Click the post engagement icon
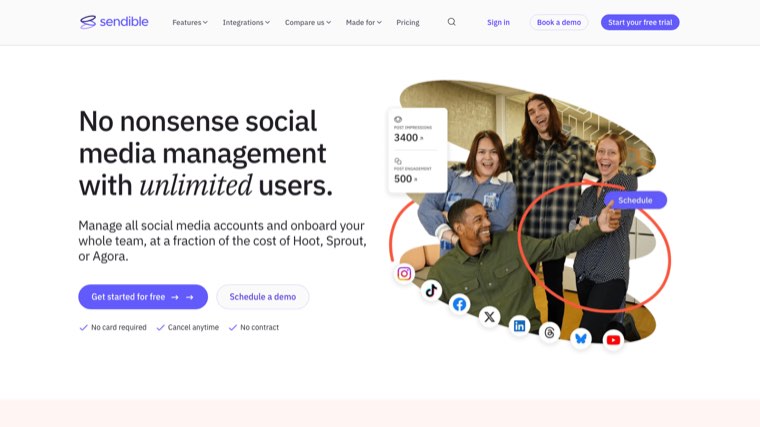This screenshot has height=427, width=760. tap(398, 161)
